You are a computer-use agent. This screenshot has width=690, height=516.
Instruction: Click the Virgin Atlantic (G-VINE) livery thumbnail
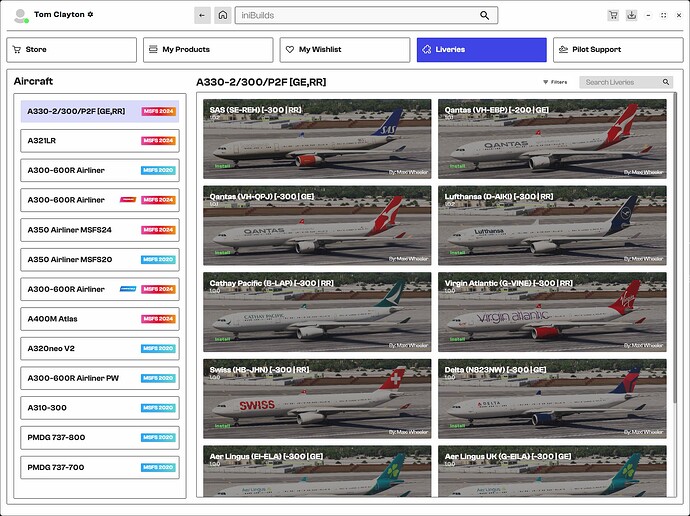click(x=551, y=312)
